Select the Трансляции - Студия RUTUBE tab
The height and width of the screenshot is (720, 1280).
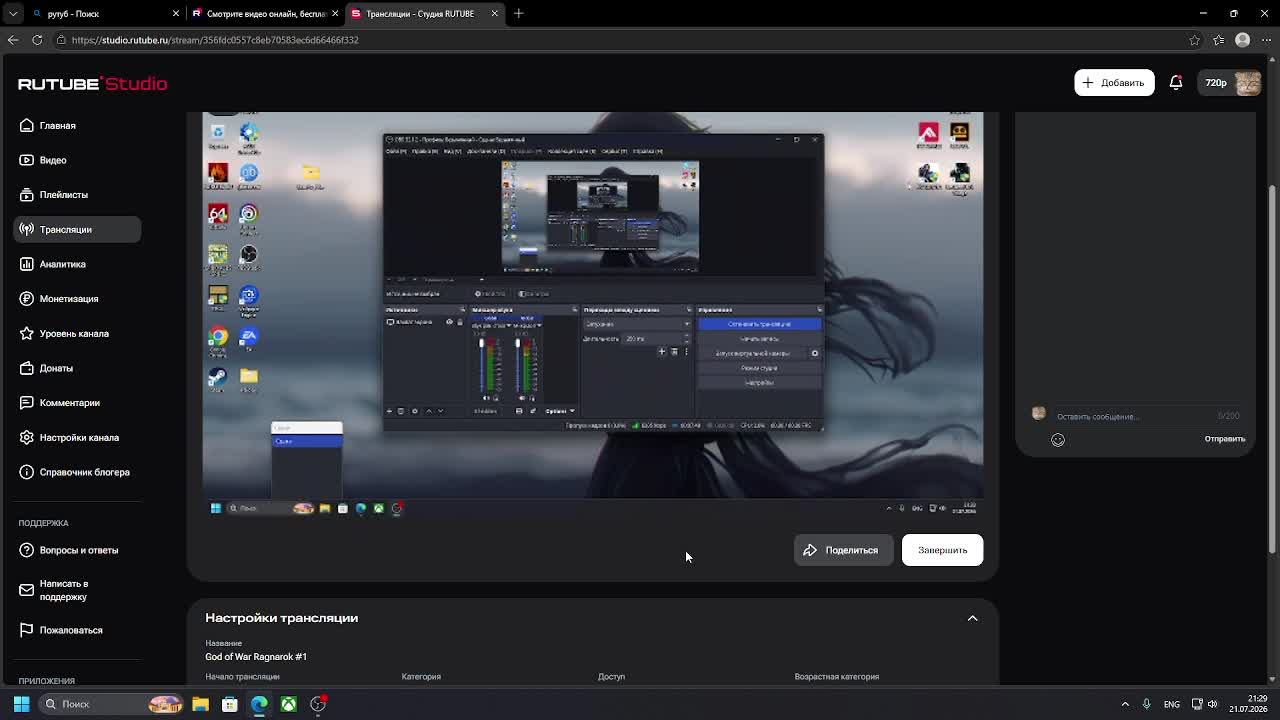pos(424,14)
